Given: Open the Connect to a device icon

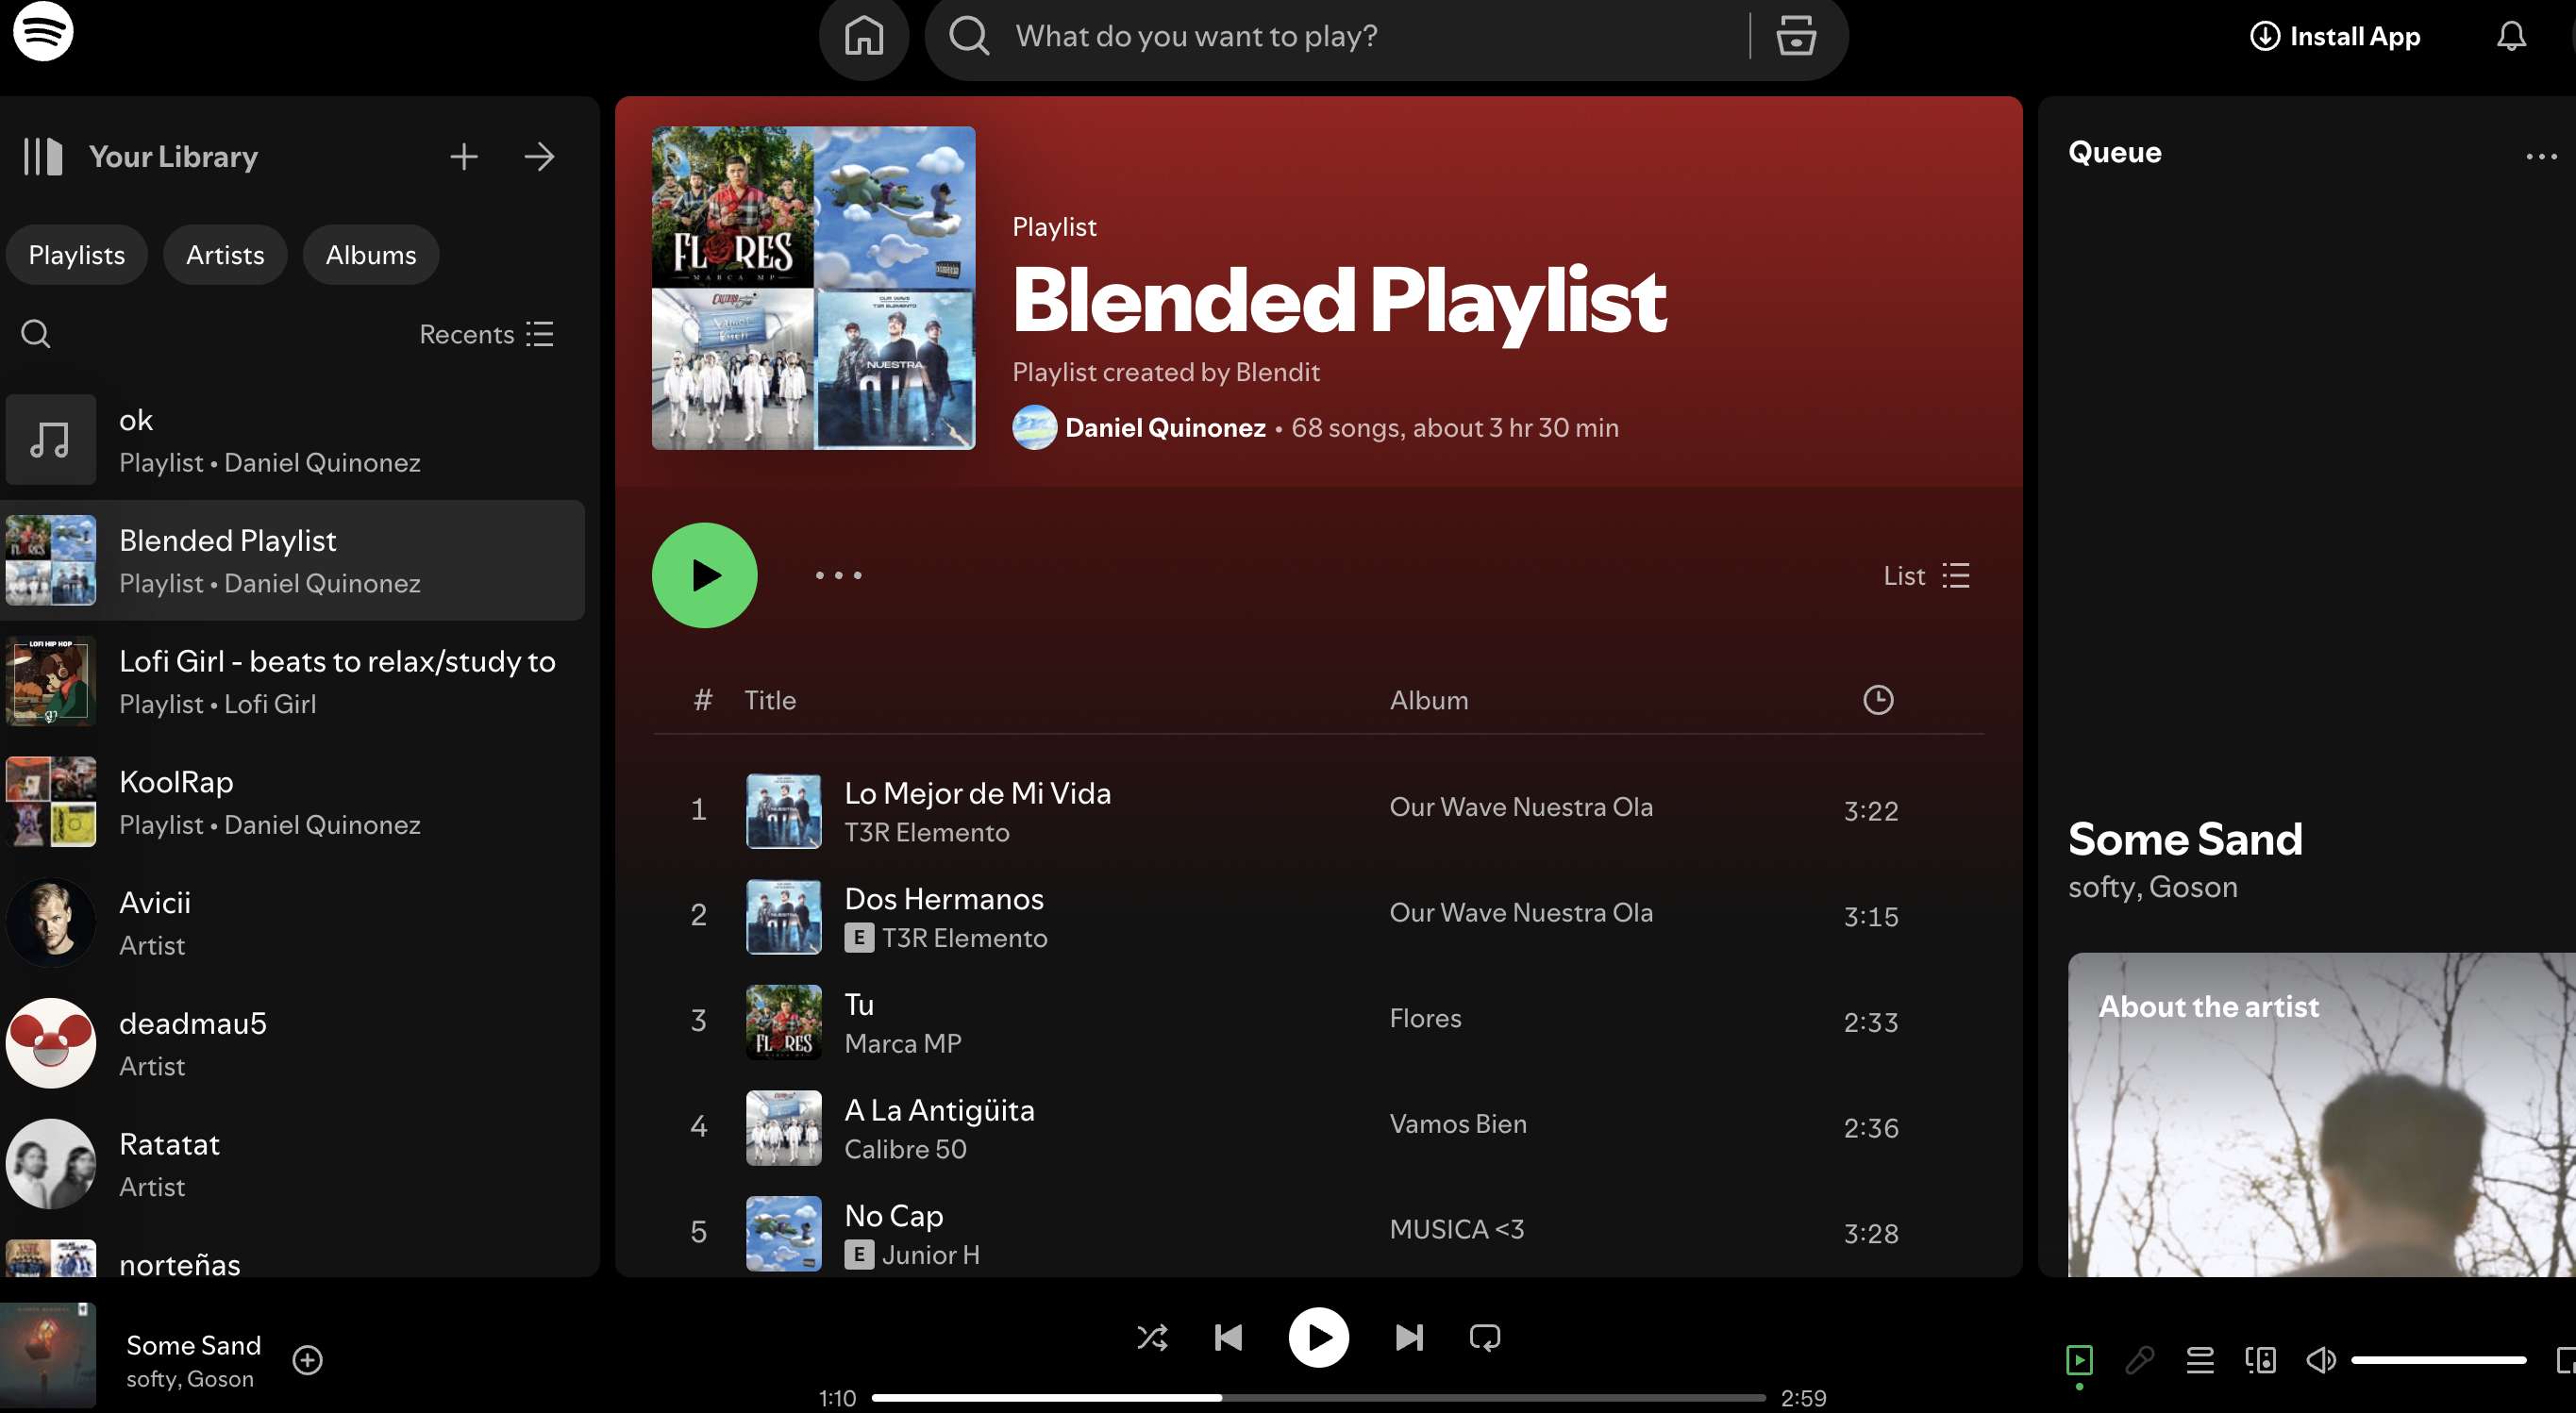Looking at the screenshot, I should click(x=2260, y=1360).
